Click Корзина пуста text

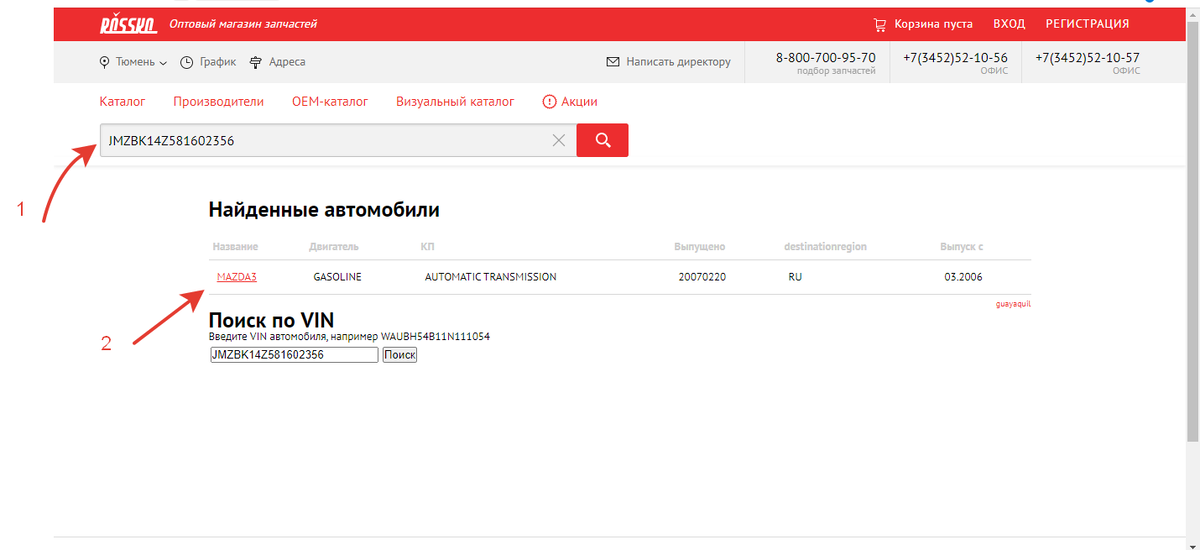933,24
